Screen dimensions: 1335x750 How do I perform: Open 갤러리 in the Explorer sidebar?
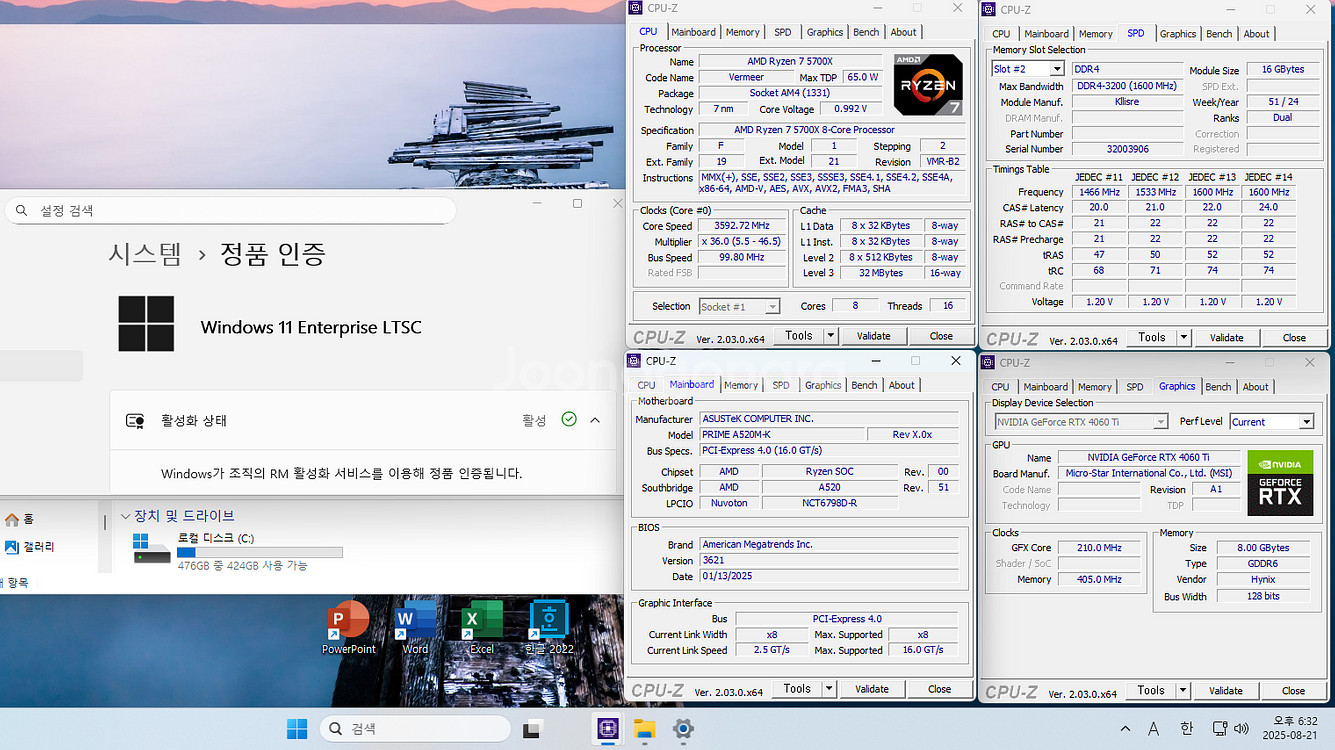point(30,547)
